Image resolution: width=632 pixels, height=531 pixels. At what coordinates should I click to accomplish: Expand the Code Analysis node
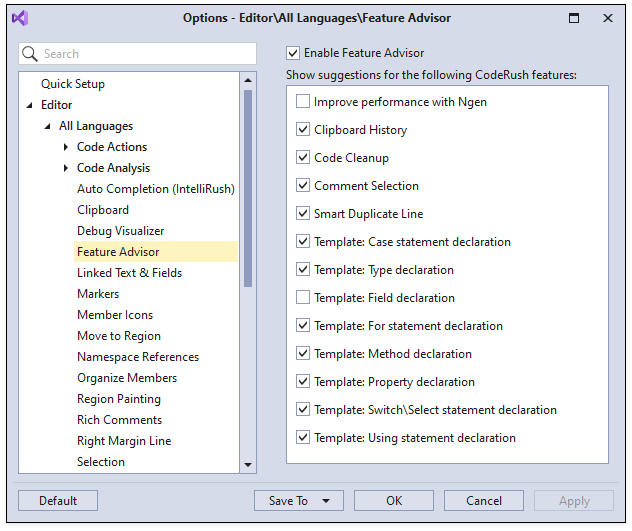(x=66, y=168)
